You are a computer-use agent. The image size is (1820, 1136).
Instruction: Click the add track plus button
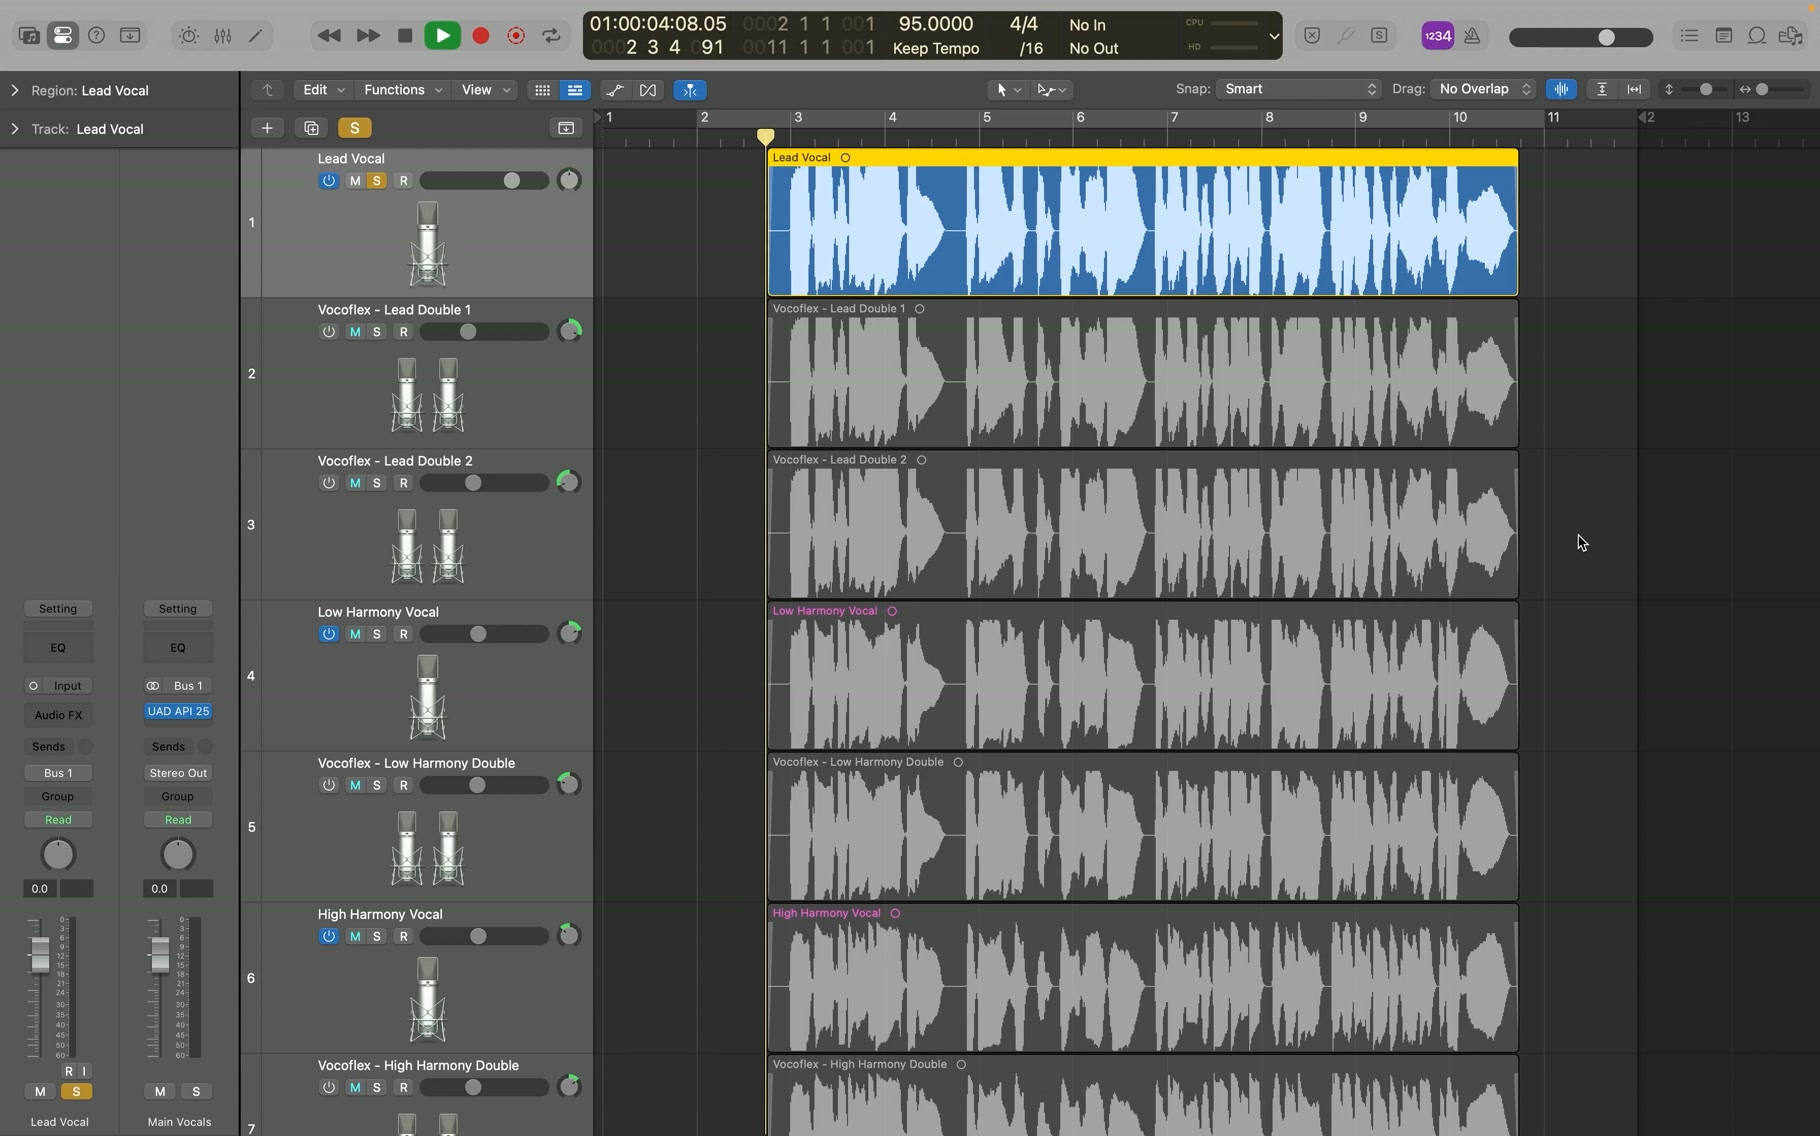pos(267,128)
